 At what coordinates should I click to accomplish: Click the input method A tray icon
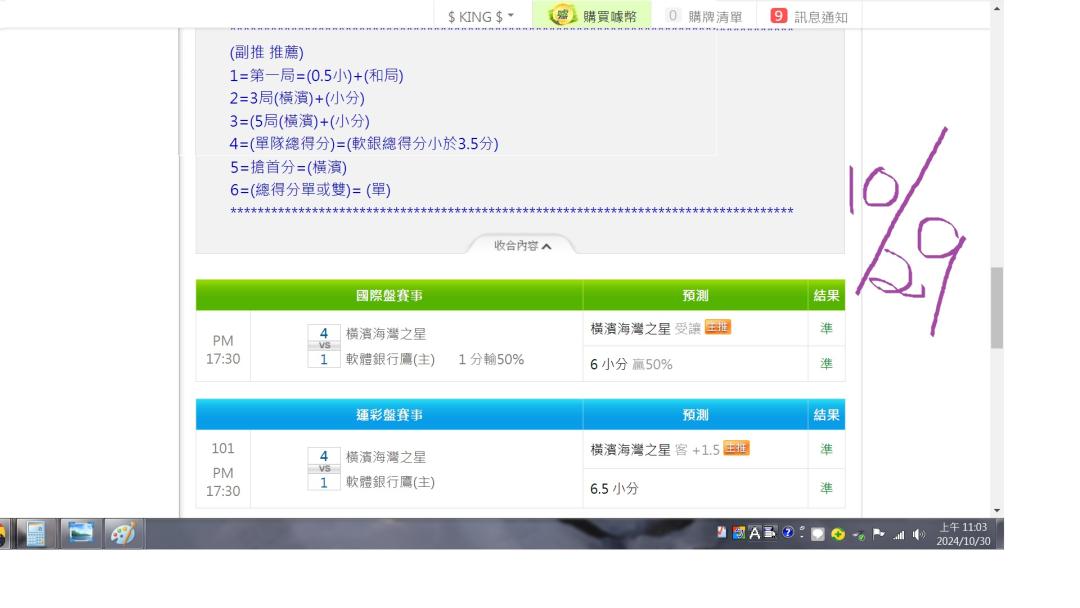755,533
